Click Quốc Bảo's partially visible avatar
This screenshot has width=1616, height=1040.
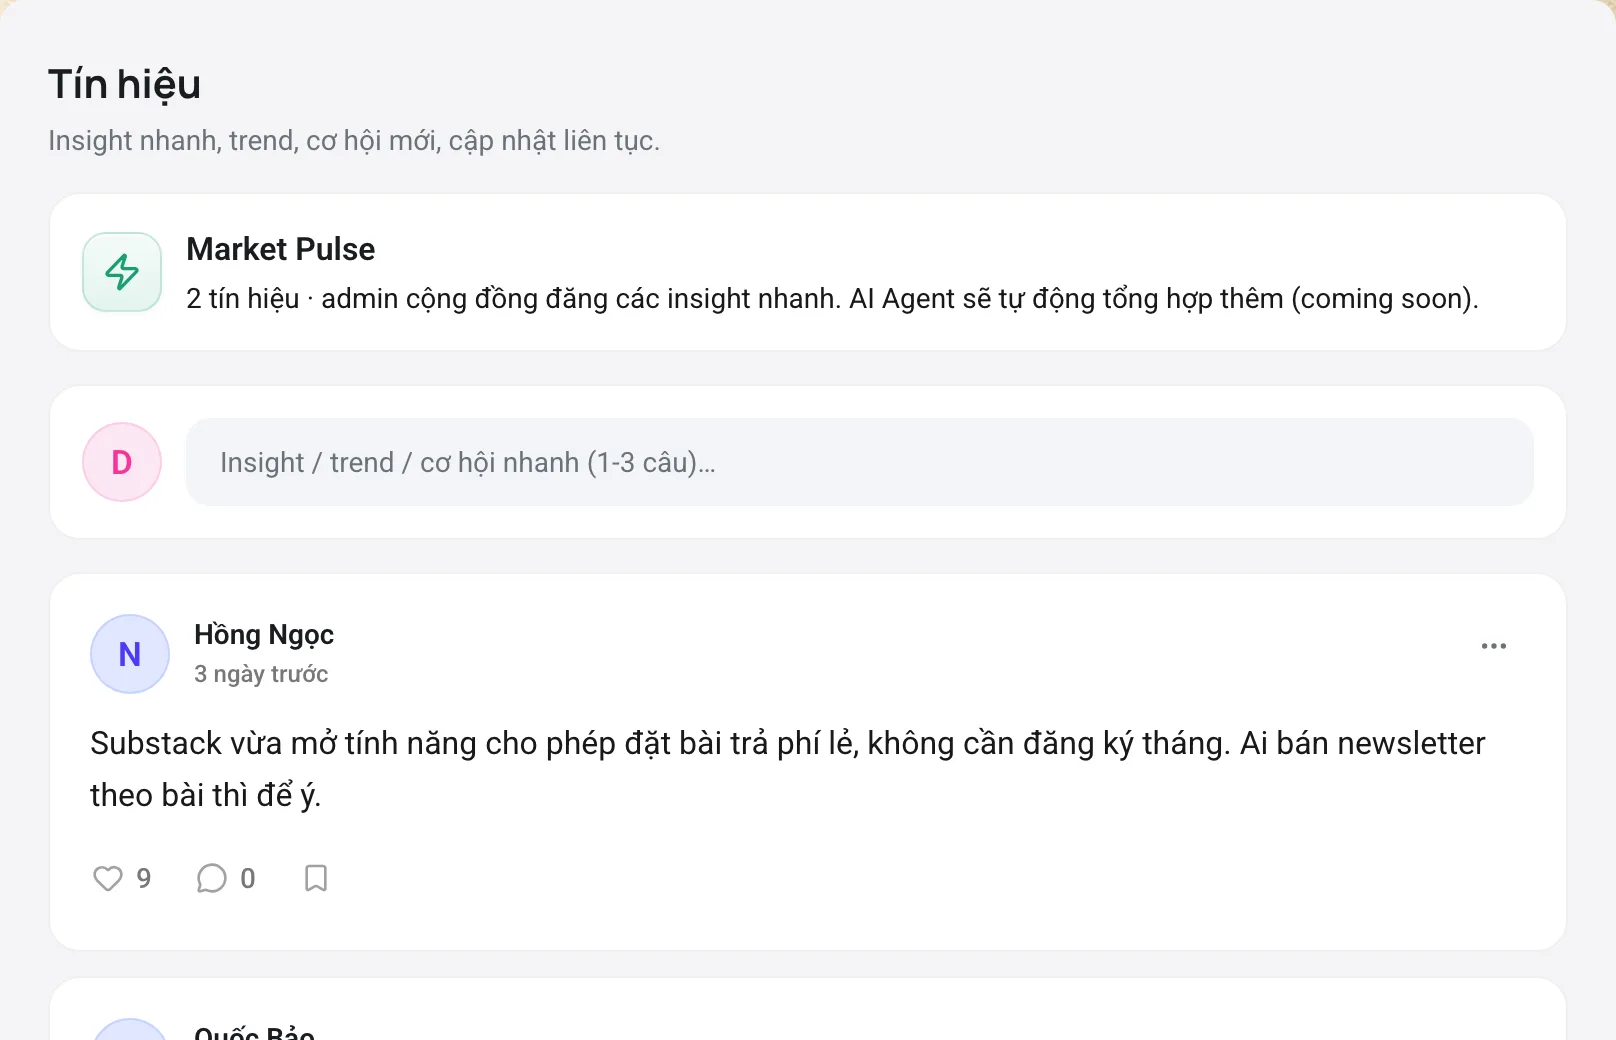pyautogui.click(x=130, y=1030)
